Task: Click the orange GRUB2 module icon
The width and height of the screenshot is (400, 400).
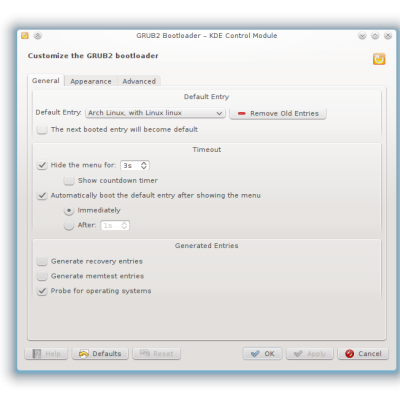Action: pyautogui.click(x=379, y=59)
